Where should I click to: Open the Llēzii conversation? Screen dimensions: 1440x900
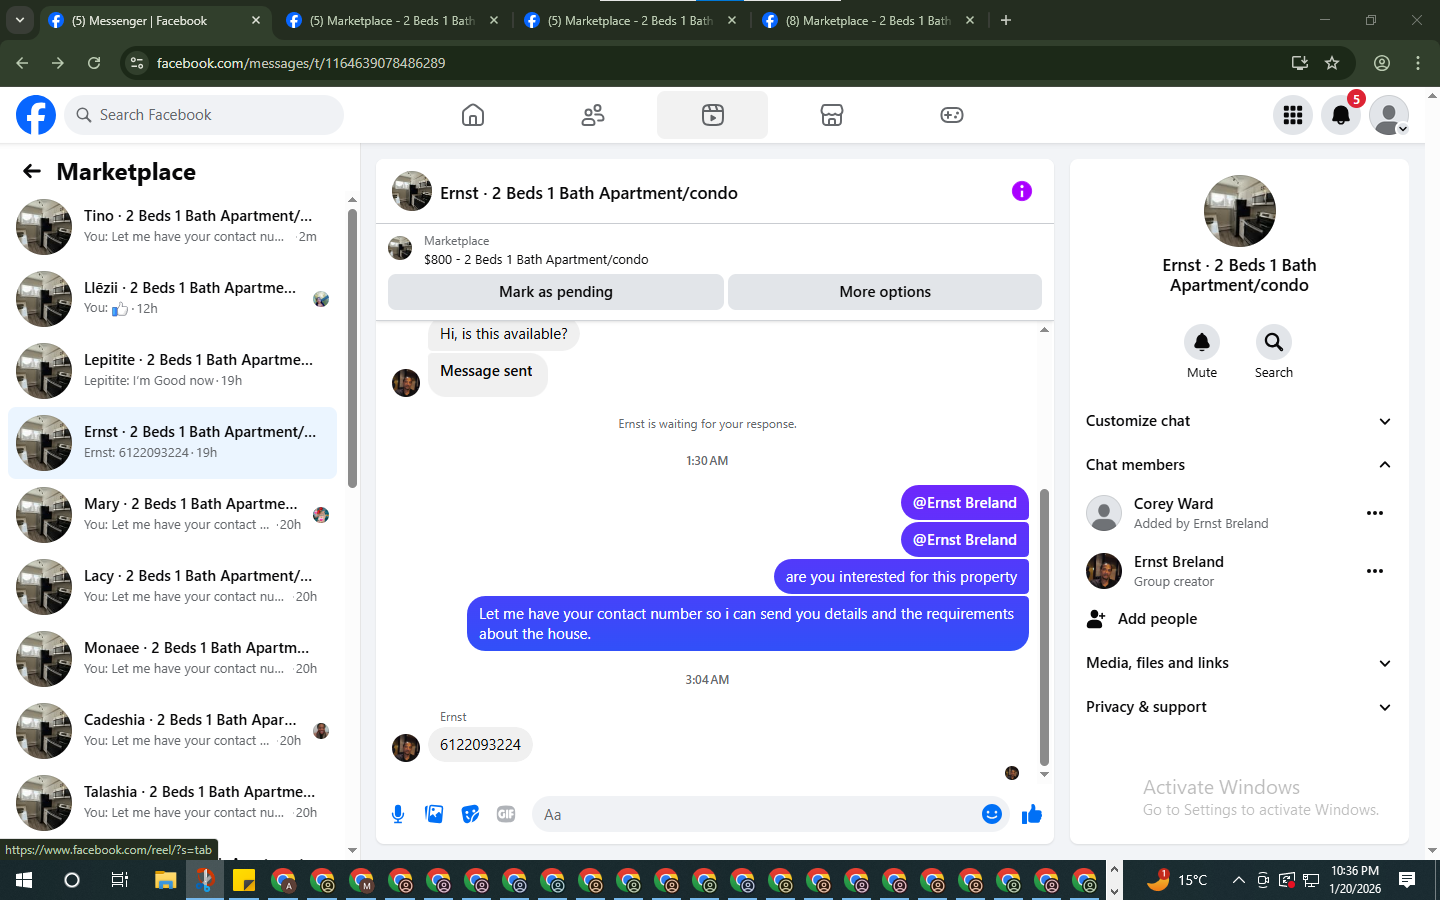[x=172, y=299]
